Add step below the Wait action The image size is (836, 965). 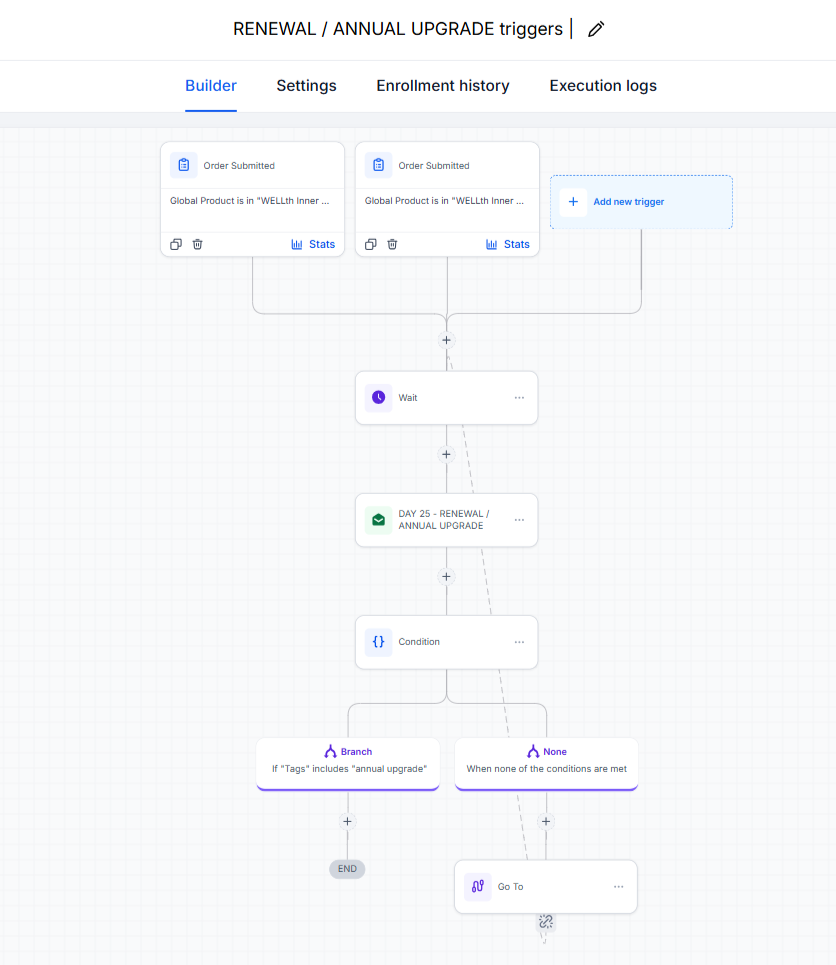(x=446, y=454)
